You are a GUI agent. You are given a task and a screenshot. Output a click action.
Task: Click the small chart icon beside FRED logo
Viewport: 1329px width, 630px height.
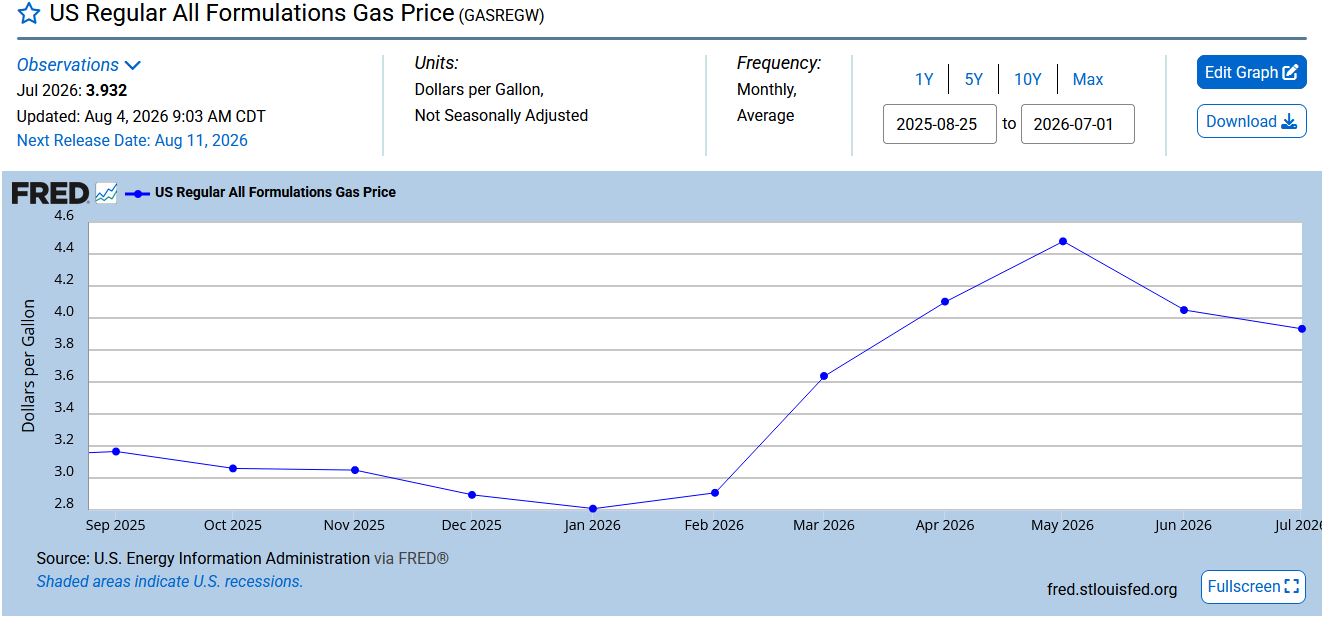pos(106,193)
